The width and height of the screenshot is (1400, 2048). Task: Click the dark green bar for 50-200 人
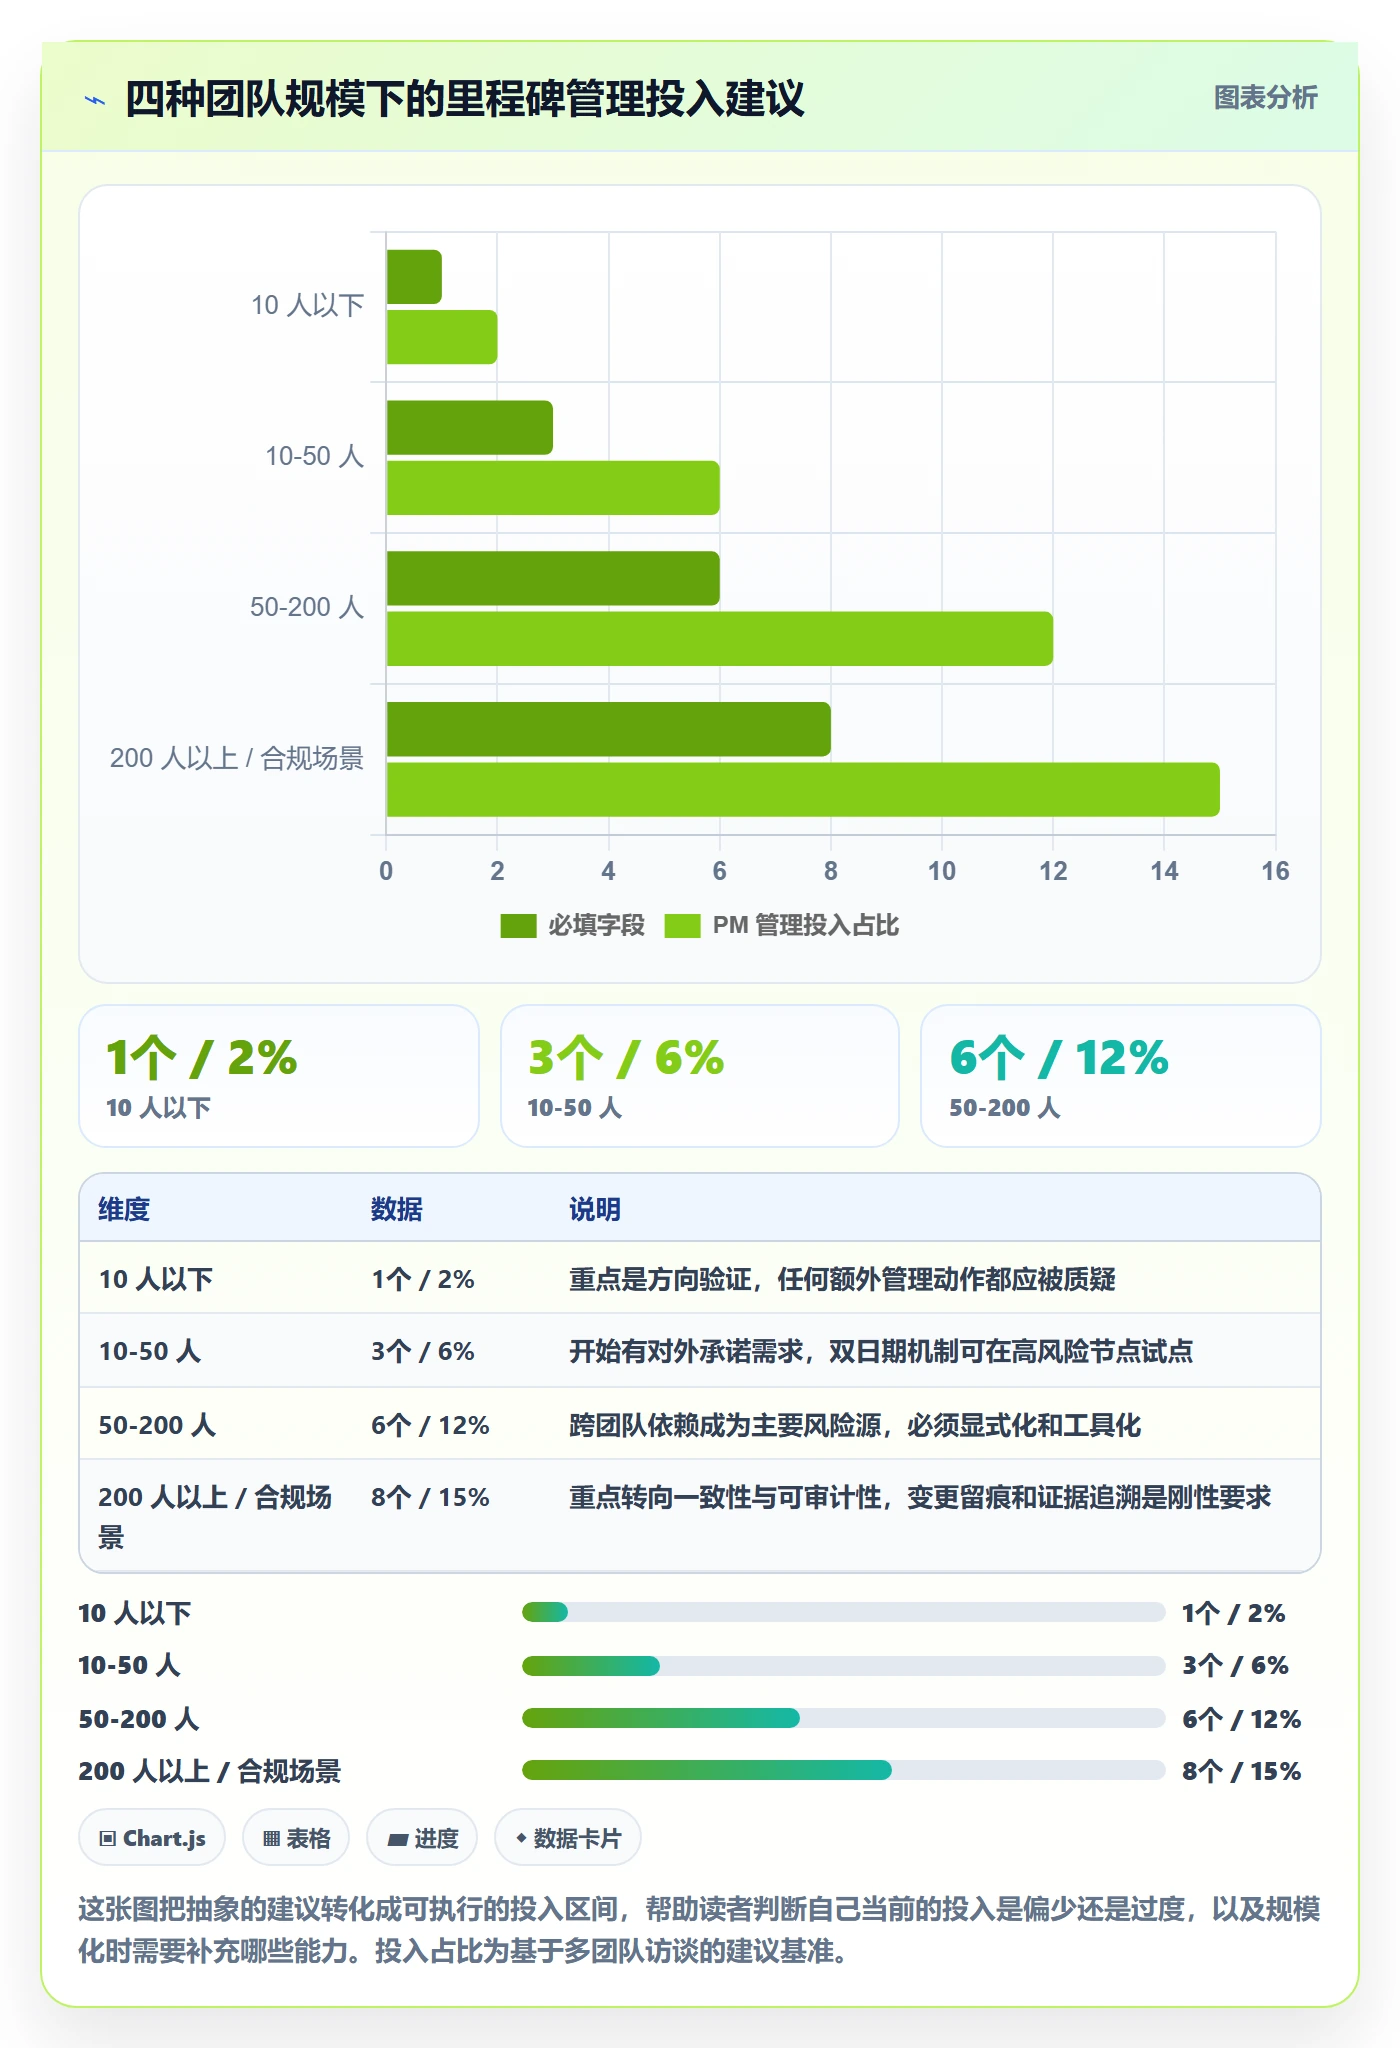click(553, 578)
